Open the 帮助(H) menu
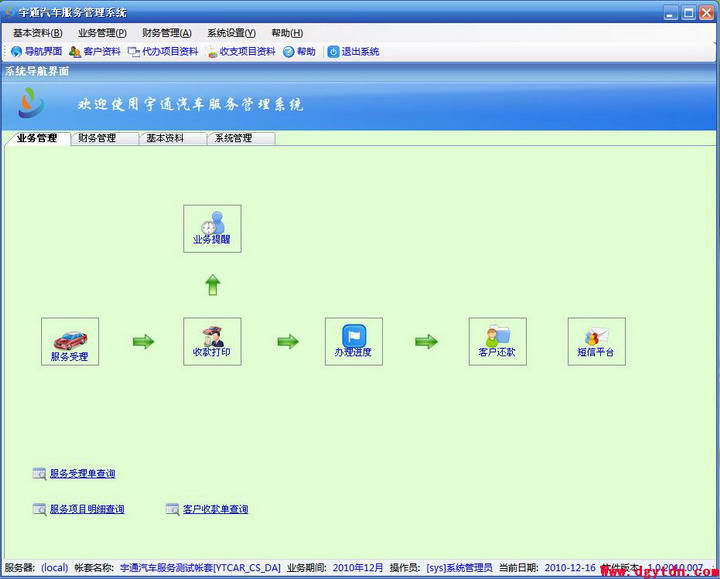The width and height of the screenshot is (720, 579). [x=287, y=33]
